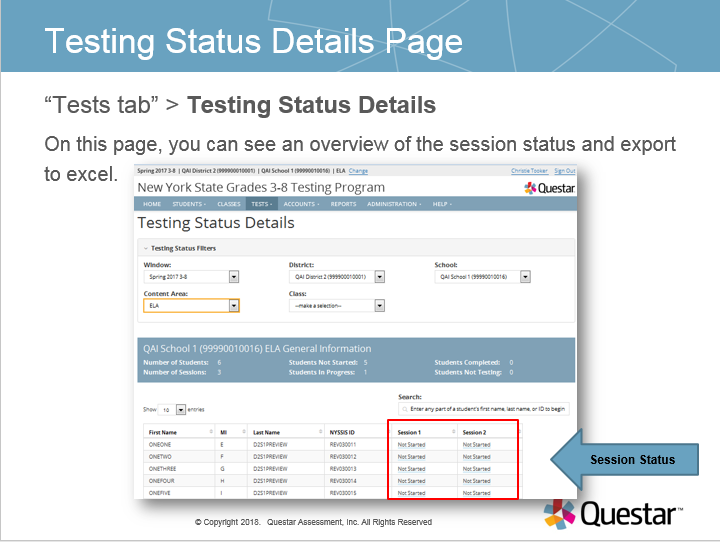Click the QAI School 1 ELA General Information heading

[x=257, y=349]
